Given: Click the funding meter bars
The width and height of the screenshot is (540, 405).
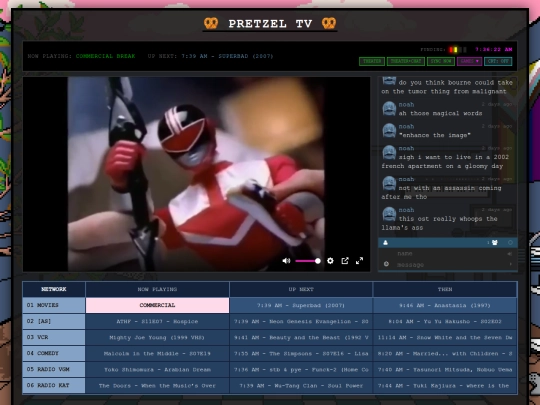Looking at the screenshot, I should [457, 50].
